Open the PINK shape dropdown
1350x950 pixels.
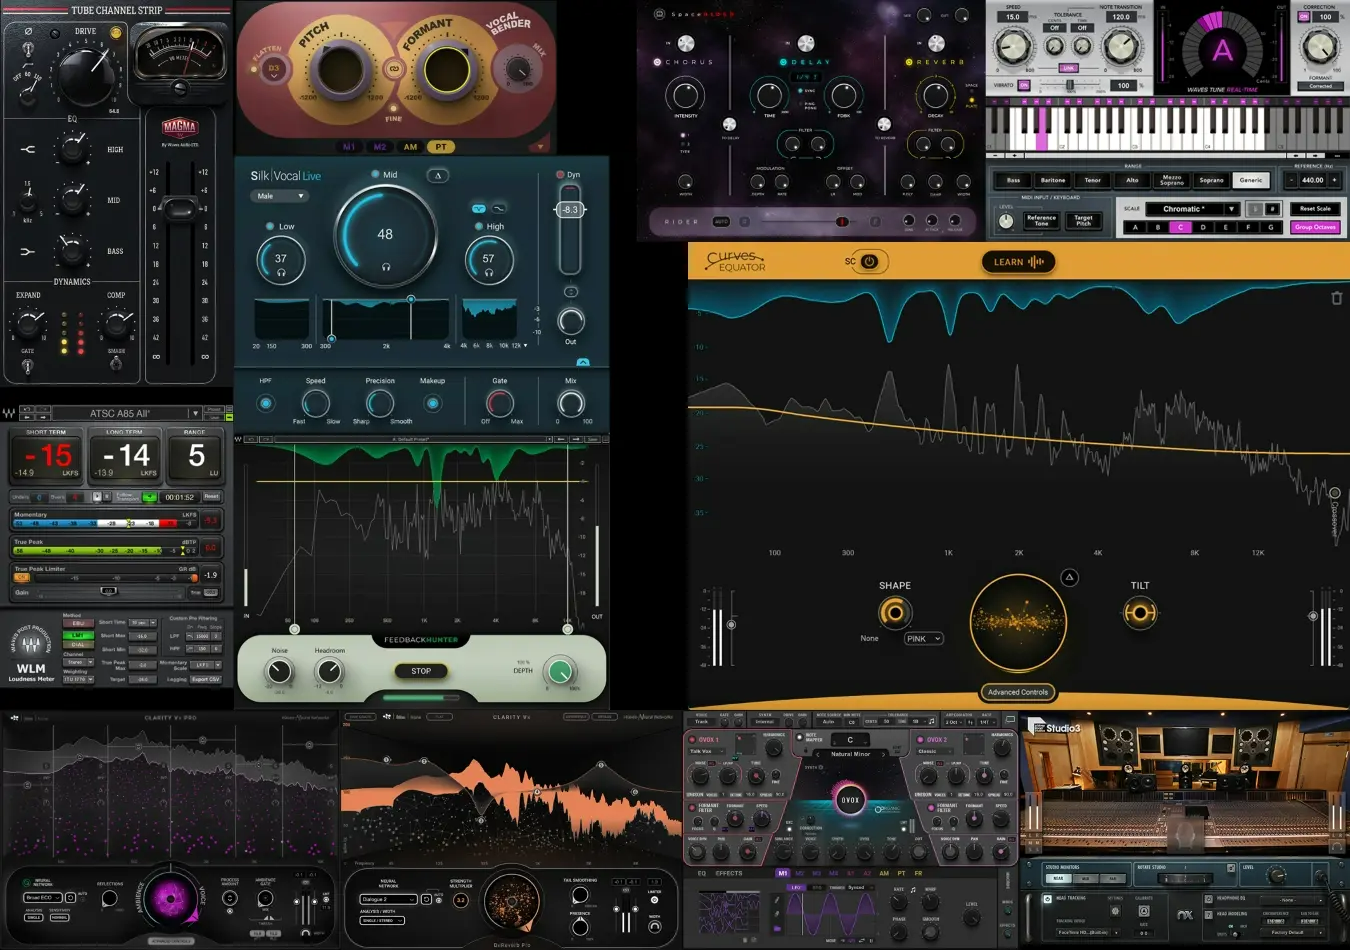coord(923,638)
